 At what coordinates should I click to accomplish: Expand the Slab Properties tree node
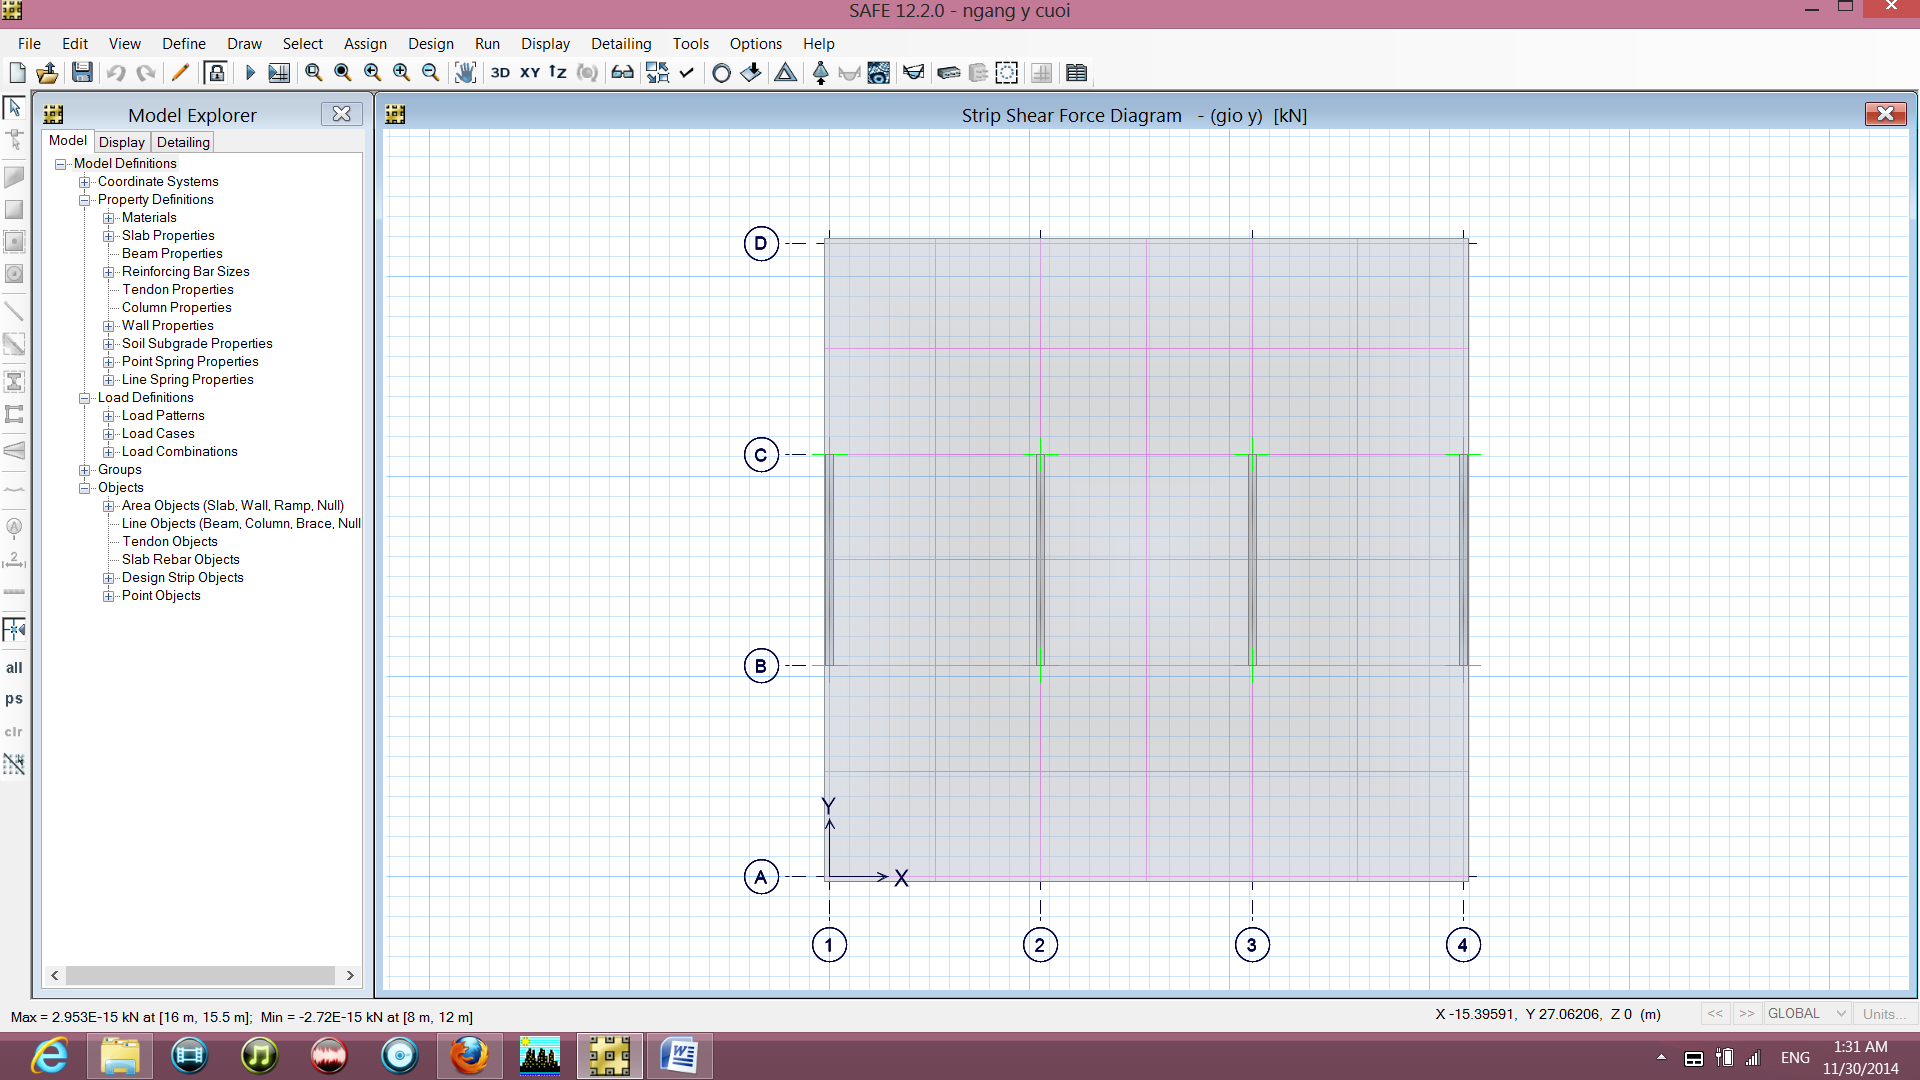tap(109, 236)
